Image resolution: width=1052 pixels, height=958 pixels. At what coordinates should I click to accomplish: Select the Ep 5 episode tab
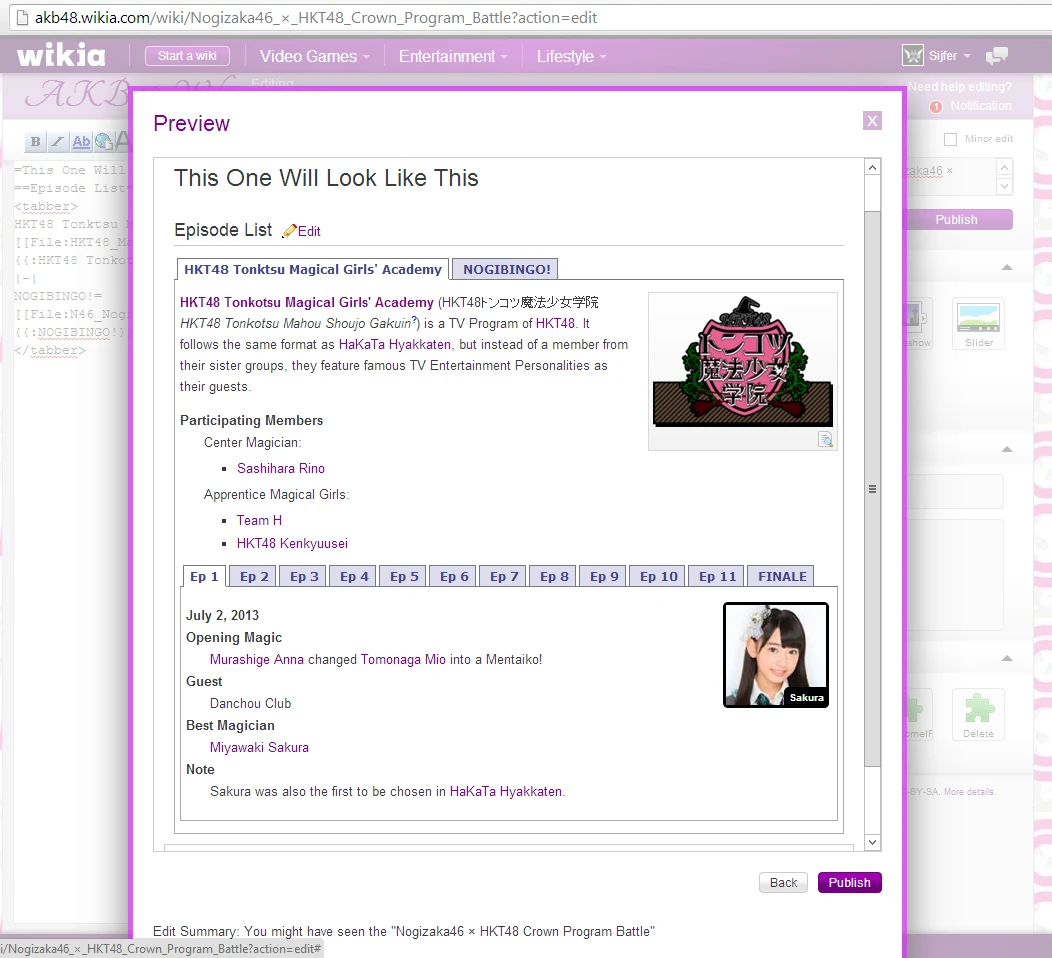[x=404, y=576]
